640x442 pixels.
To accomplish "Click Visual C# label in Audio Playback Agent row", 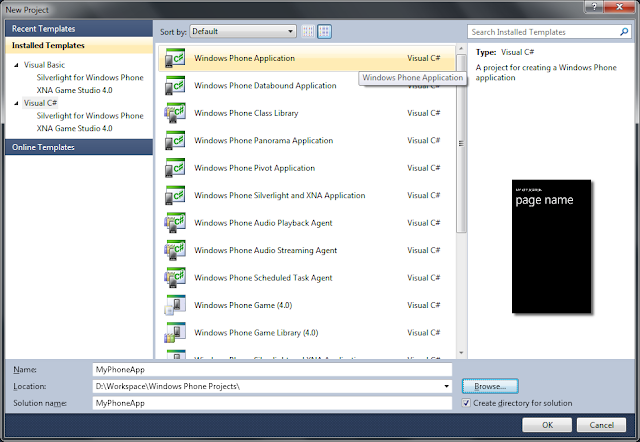I will coord(424,223).
